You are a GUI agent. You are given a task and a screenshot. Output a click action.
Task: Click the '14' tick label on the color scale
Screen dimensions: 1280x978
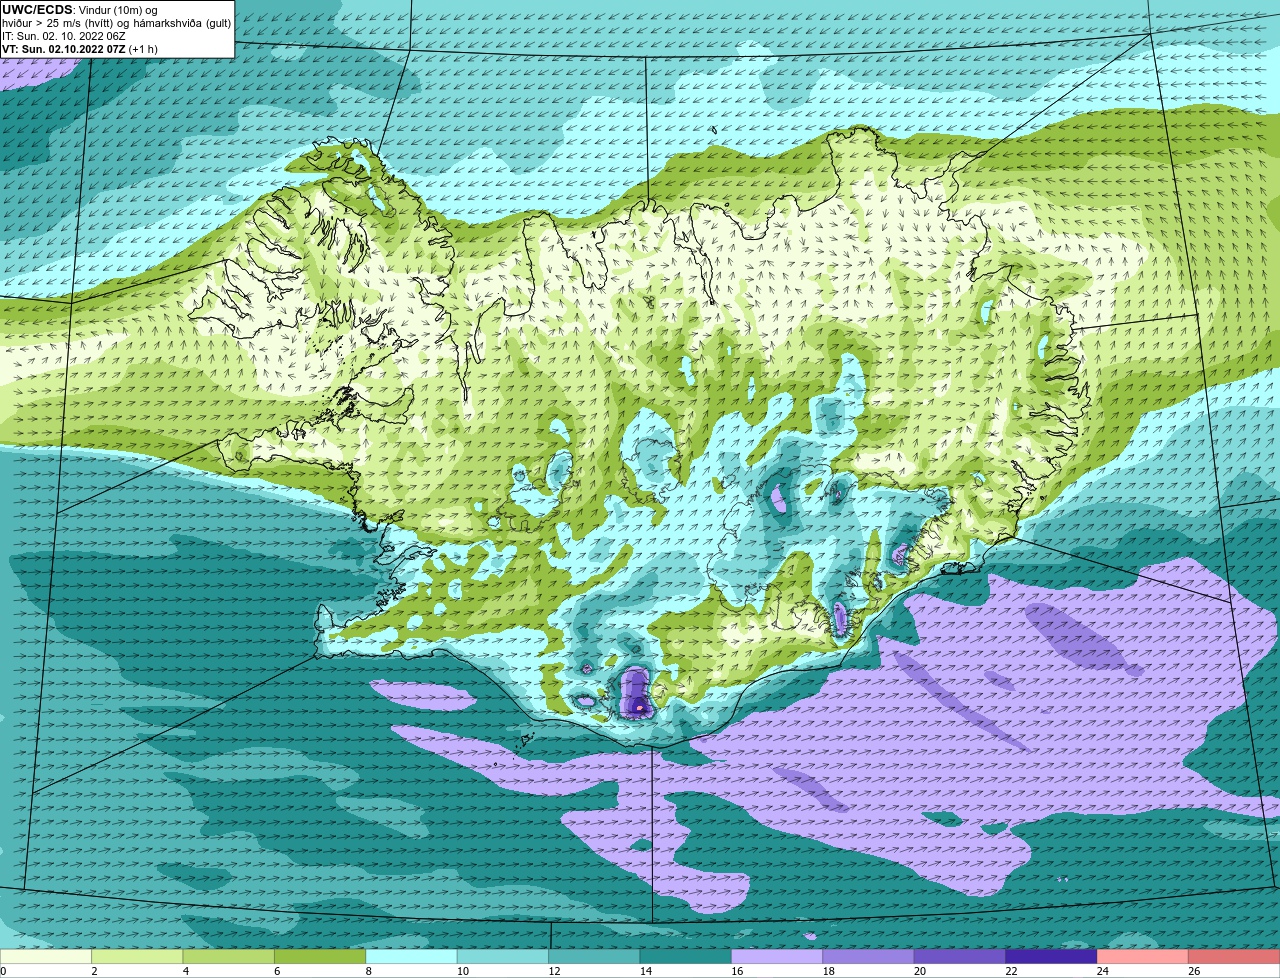(646, 971)
